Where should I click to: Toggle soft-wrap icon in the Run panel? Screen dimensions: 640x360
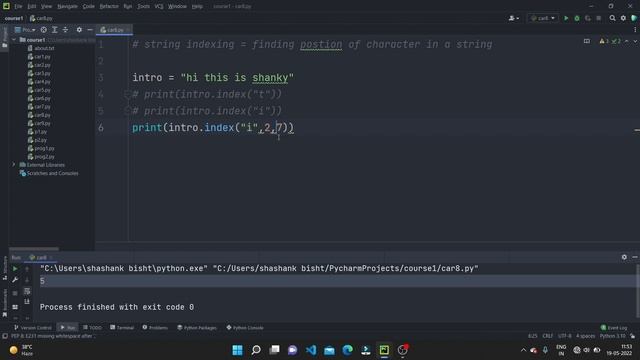(27, 291)
